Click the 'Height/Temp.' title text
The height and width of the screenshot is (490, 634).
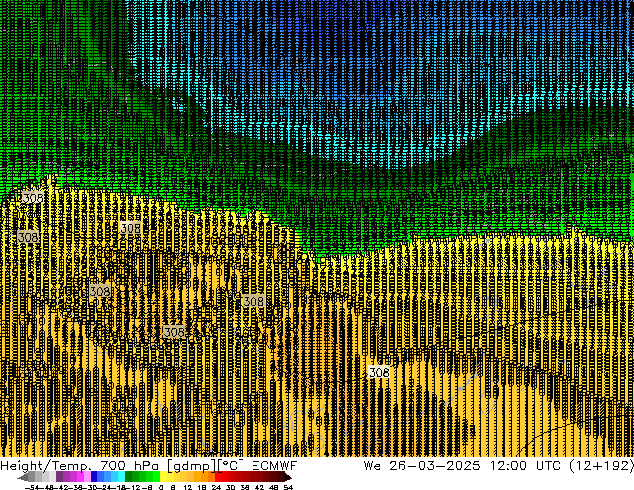click(44, 466)
